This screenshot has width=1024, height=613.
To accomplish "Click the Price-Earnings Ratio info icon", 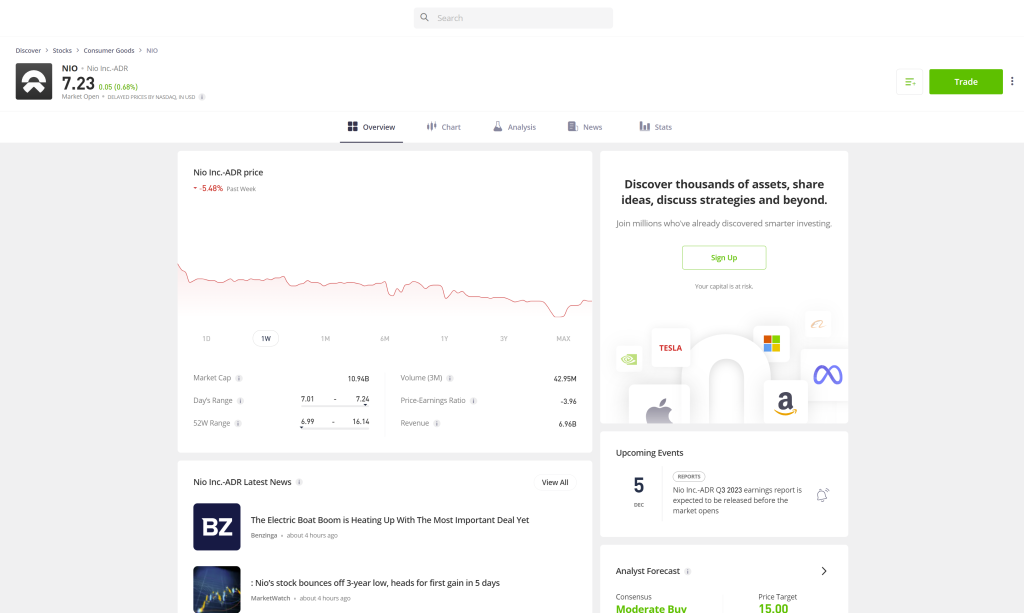I will 472,400.
